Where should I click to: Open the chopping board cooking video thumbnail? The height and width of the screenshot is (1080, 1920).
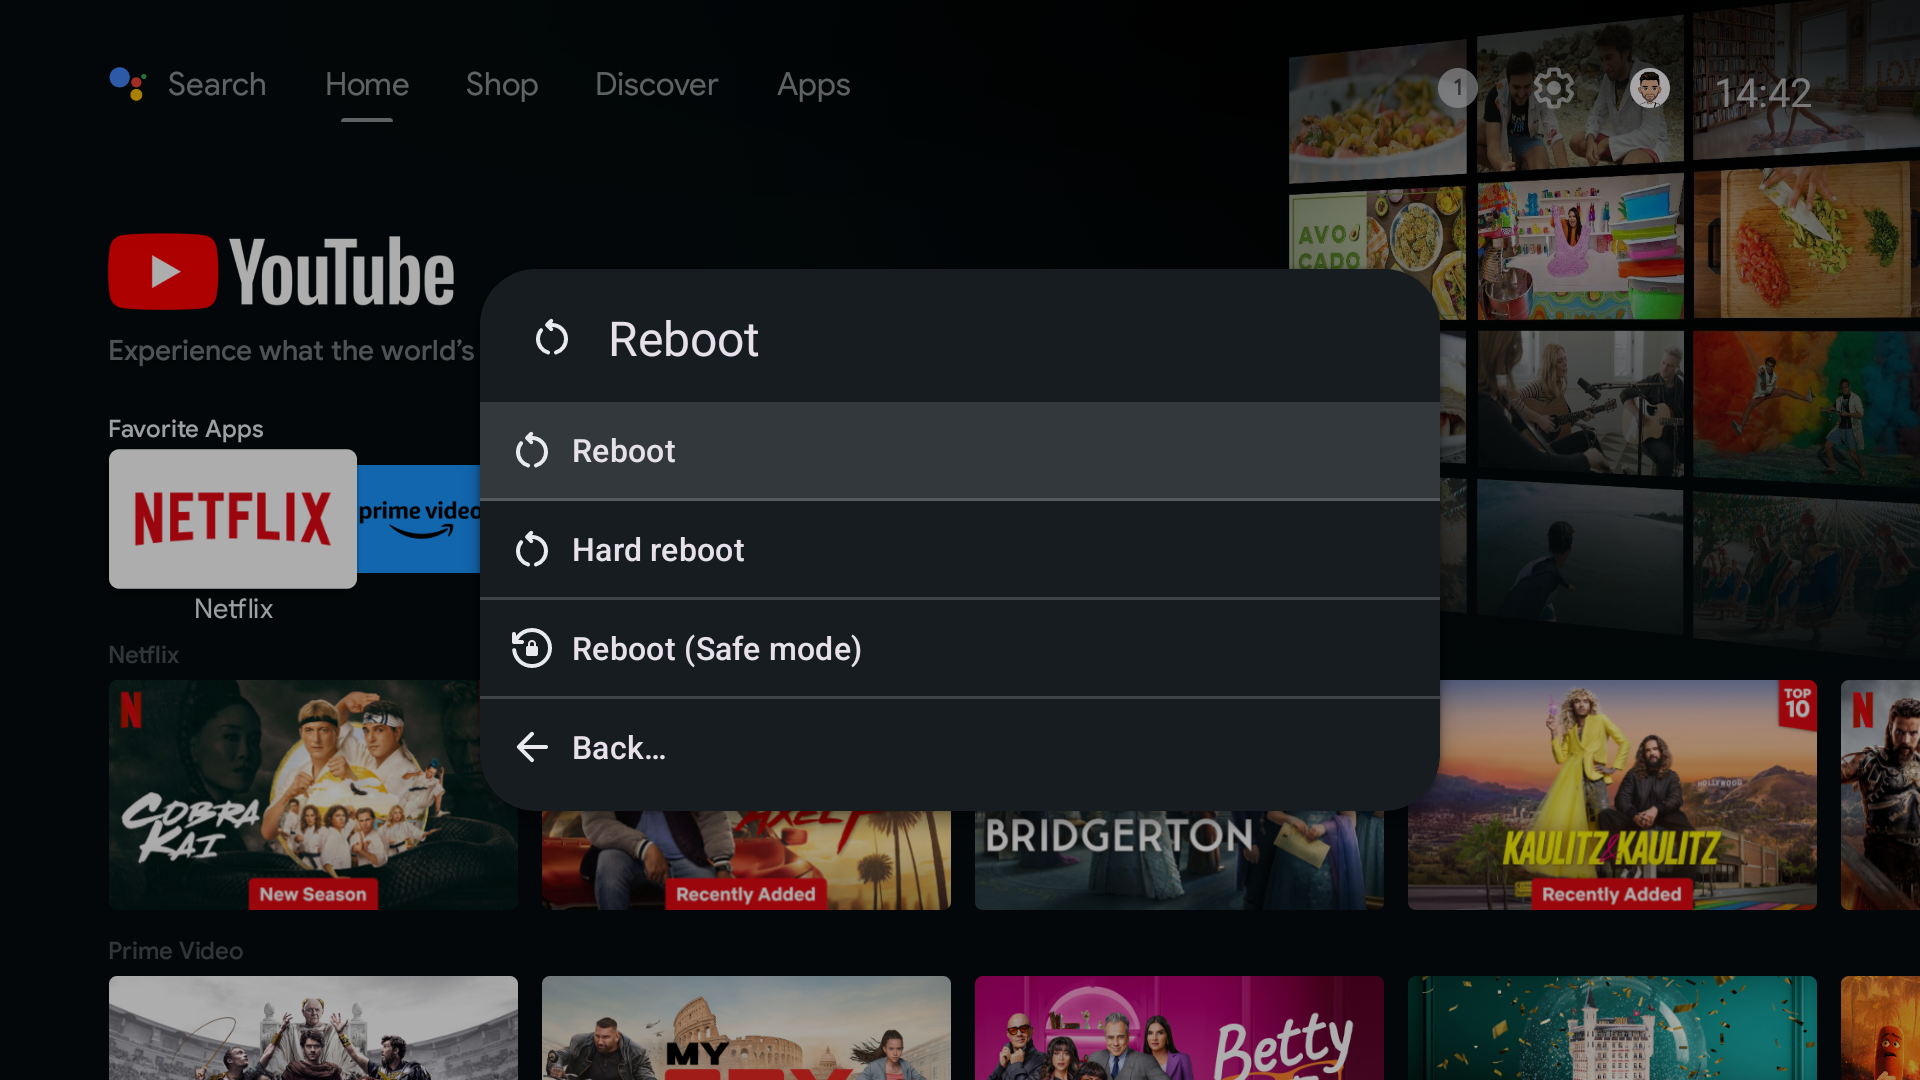click(1805, 243)
